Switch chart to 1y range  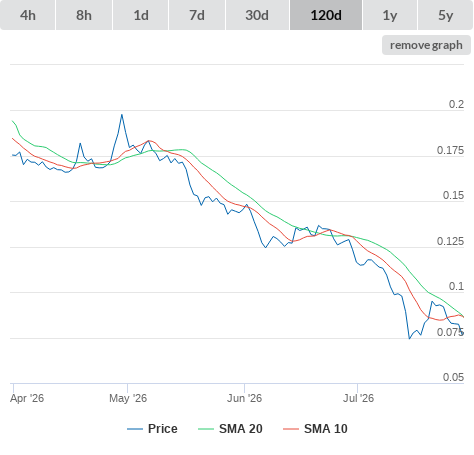click(x=390, y=15)
